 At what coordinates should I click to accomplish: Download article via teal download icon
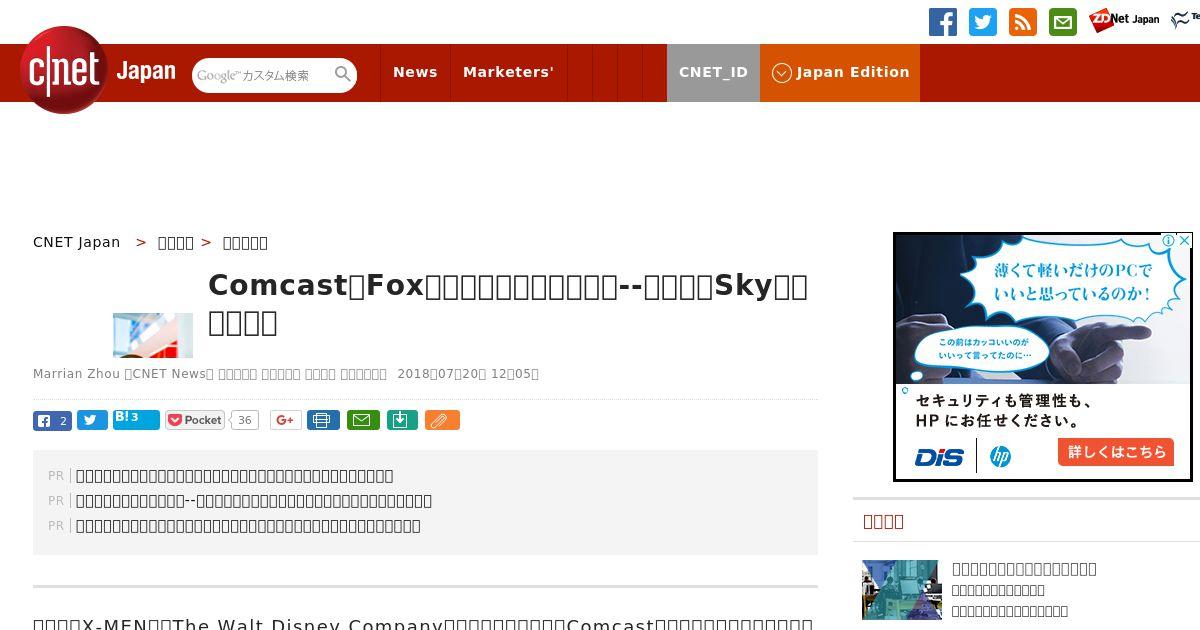pos(402,420)
